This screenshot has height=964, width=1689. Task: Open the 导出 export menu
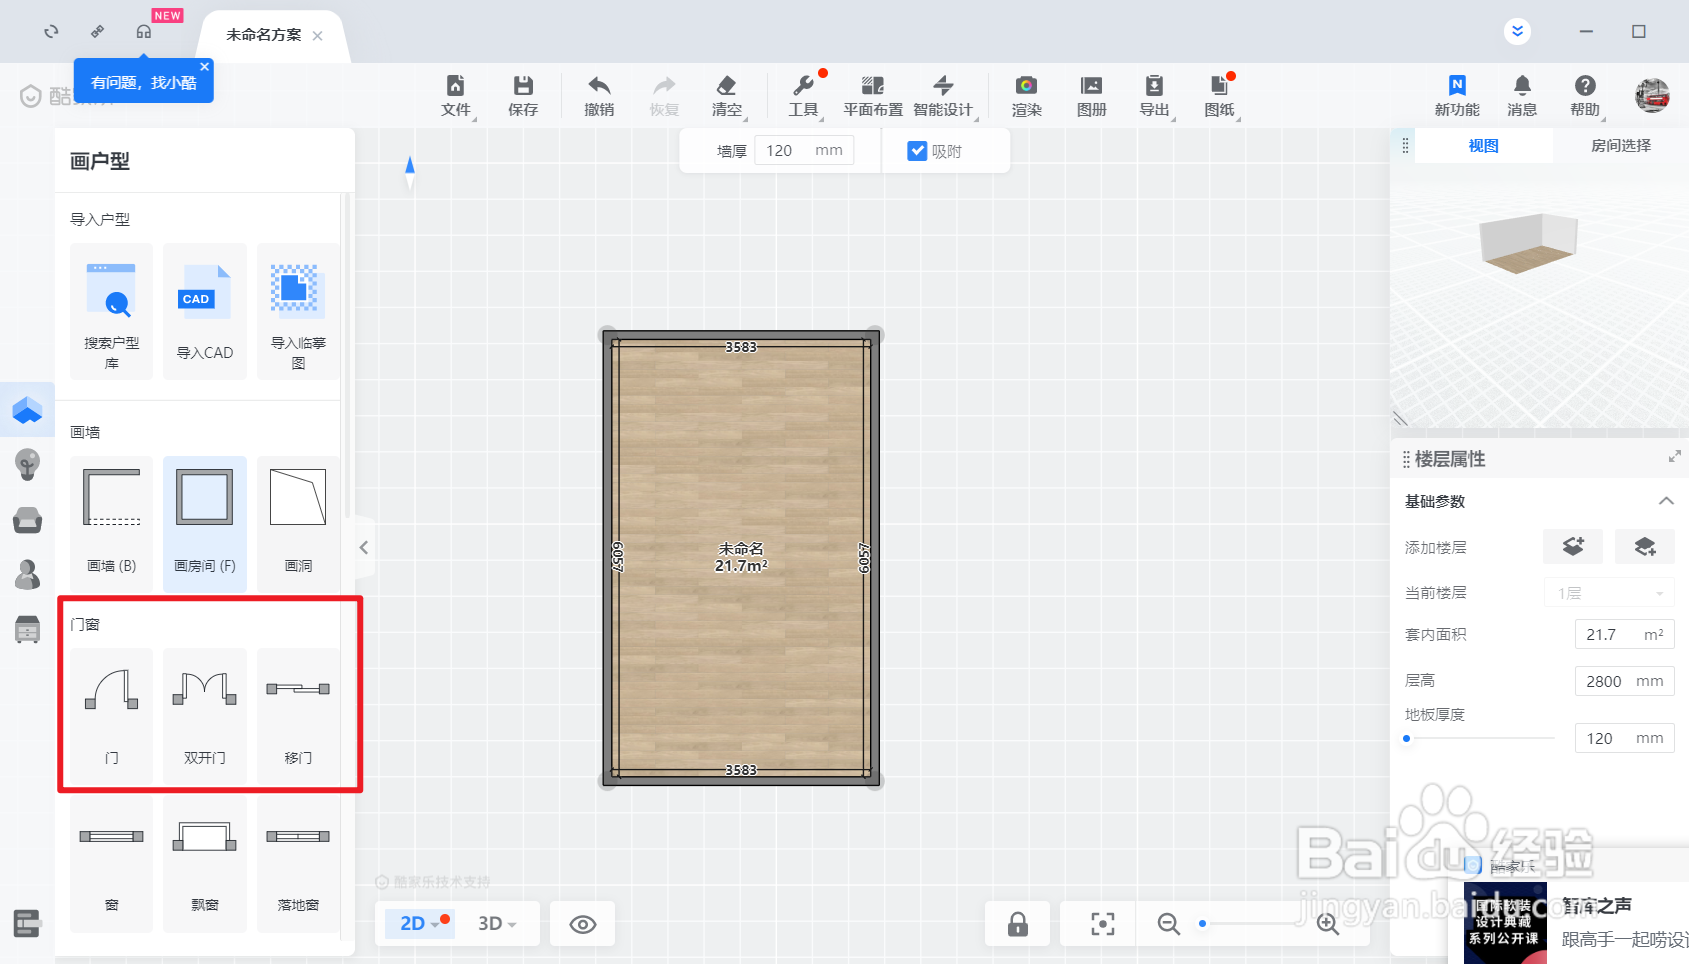1154,96
